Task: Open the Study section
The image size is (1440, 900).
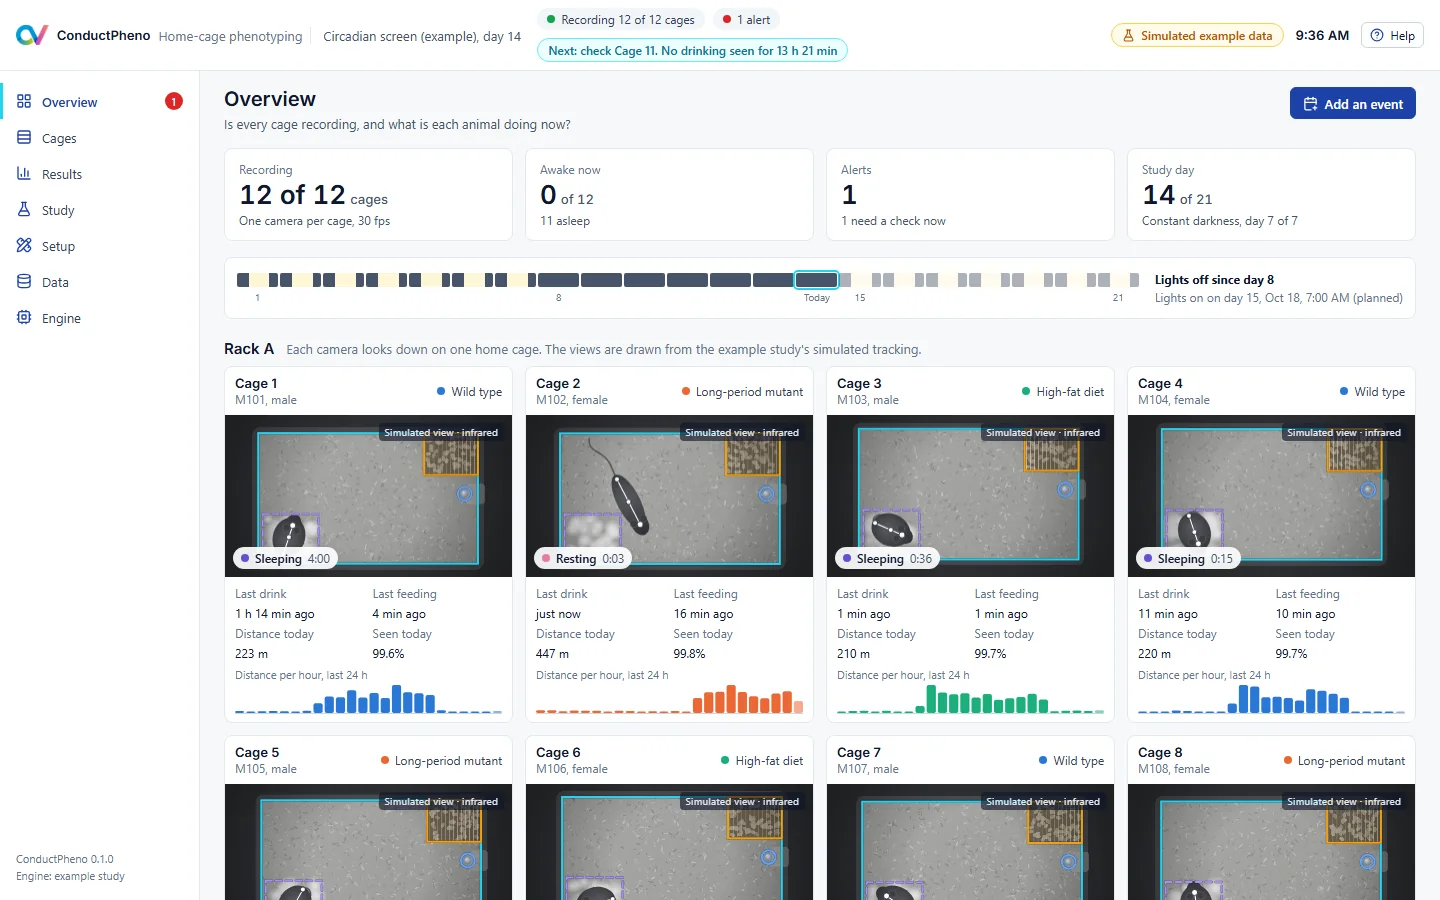Action: coord(100,210)
